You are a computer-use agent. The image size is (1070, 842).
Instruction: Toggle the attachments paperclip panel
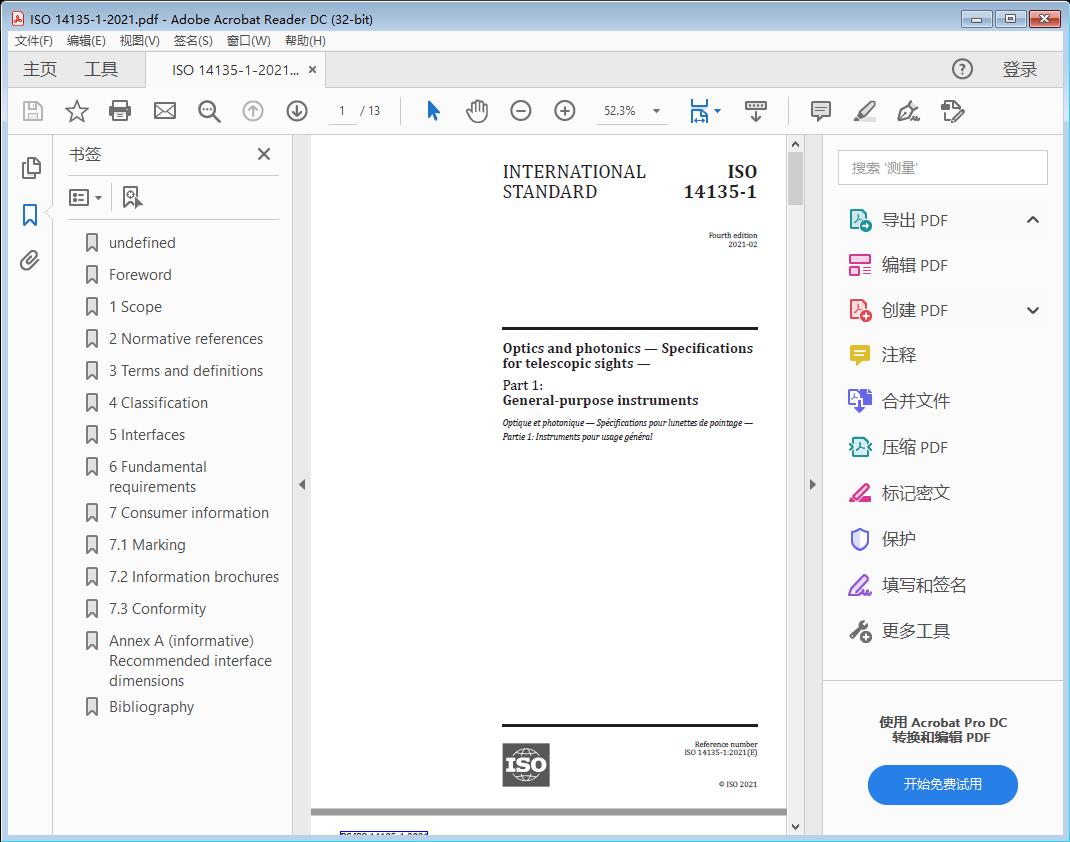[x=30, y=261]
